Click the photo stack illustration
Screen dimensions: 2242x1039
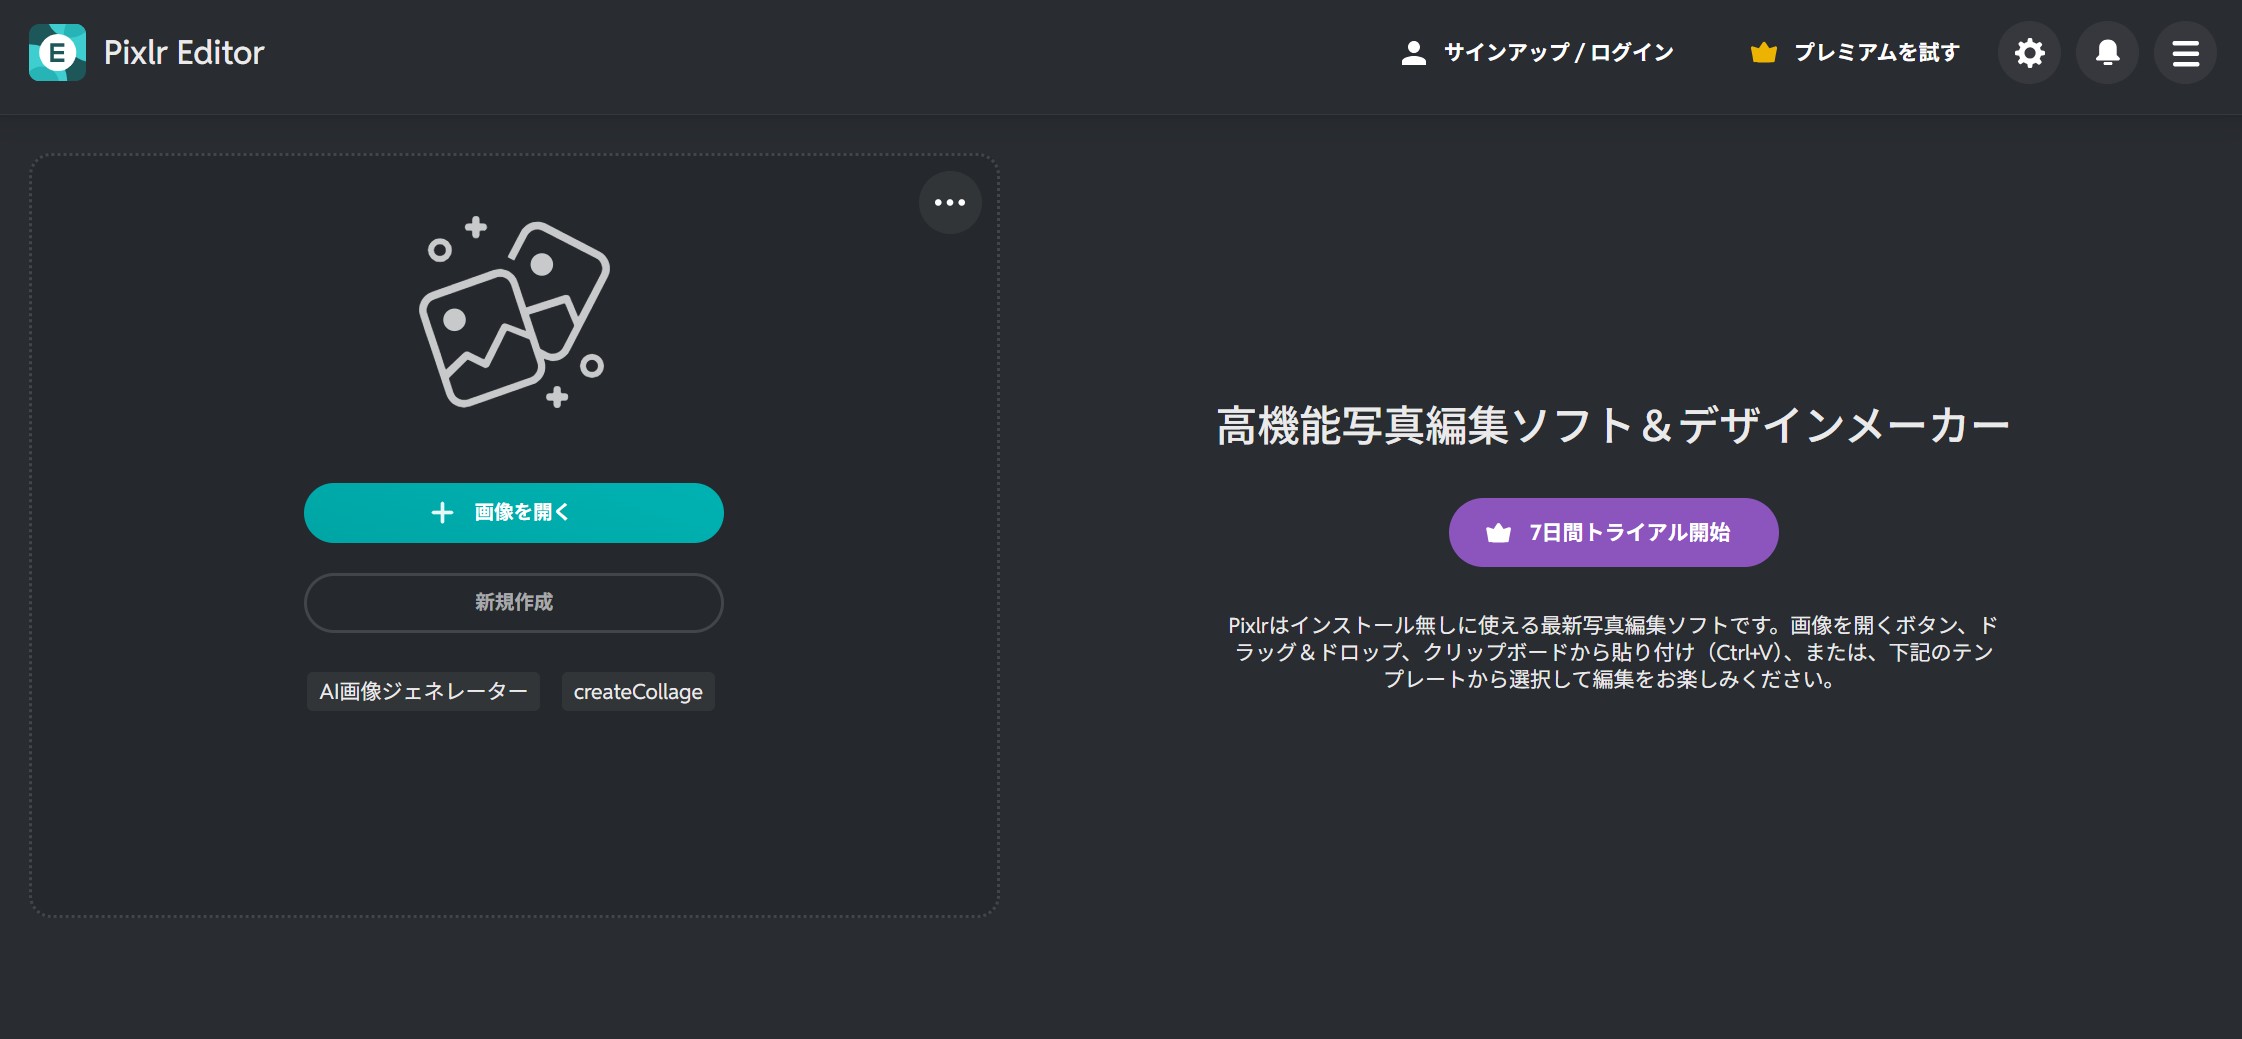514,313
